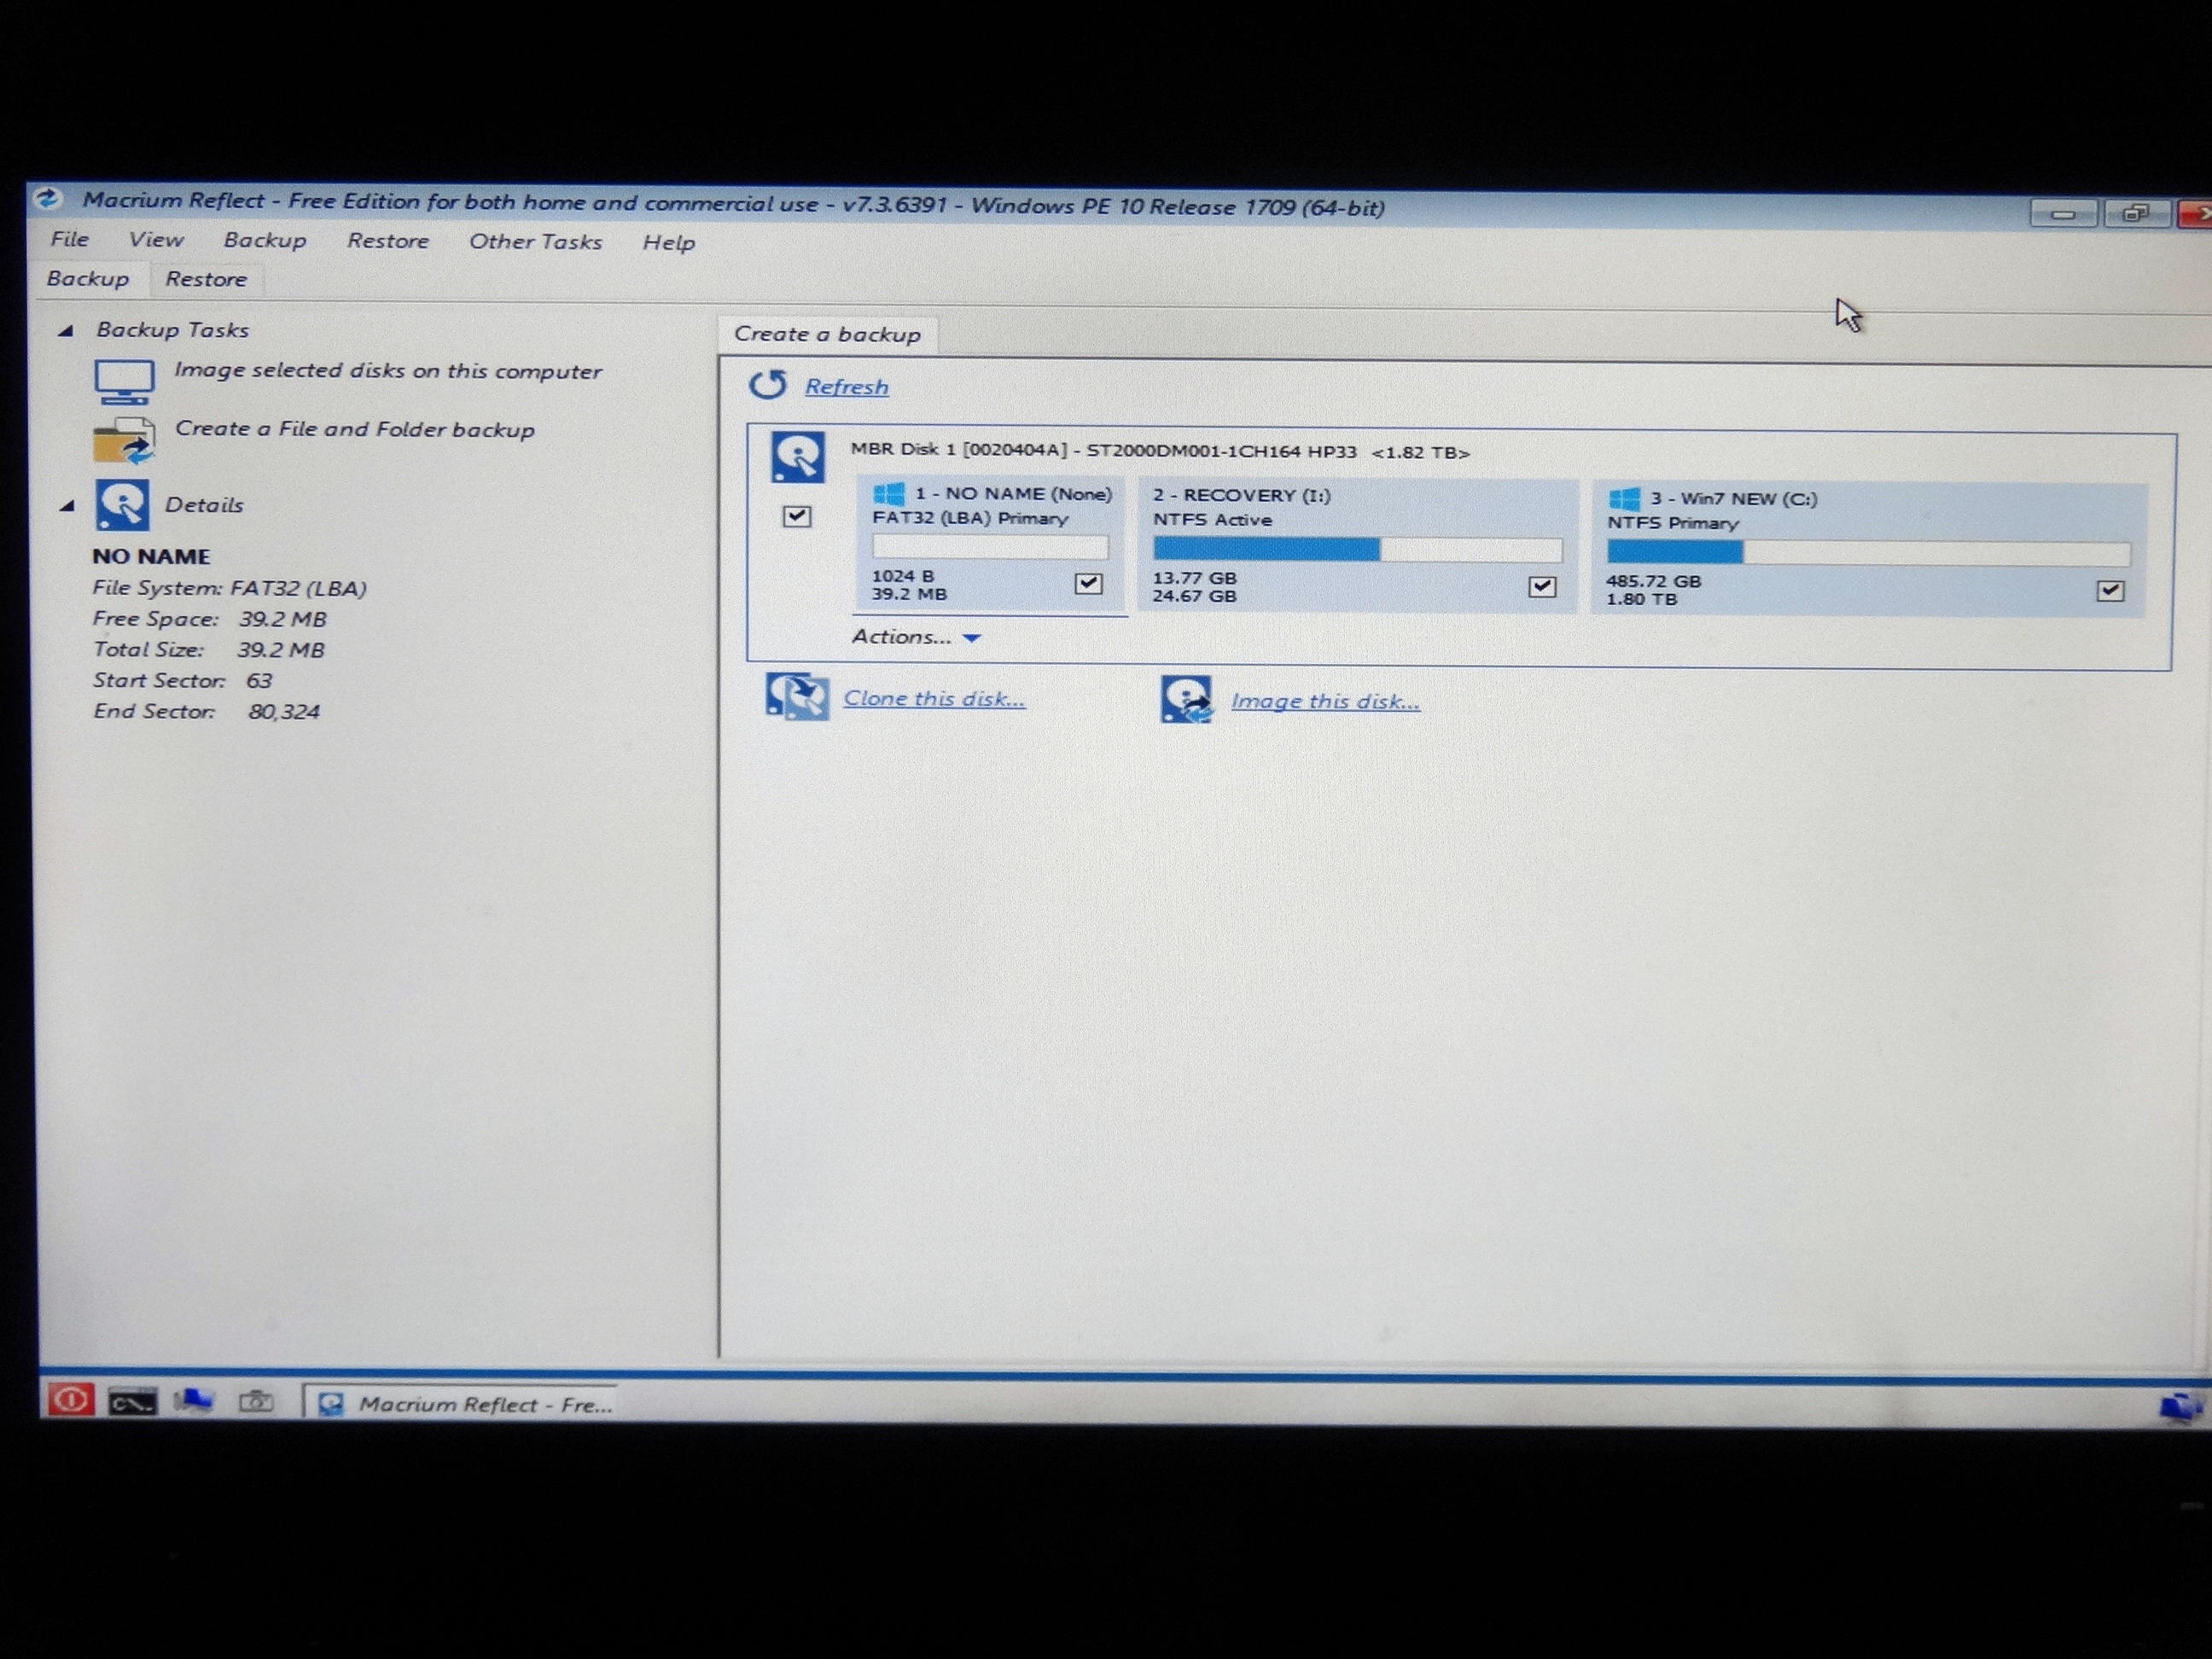Click the RECOVERY partition usage bar
This screenshot has width=2212, height=1659.
pyautogui.click(x=1357, y=549)
